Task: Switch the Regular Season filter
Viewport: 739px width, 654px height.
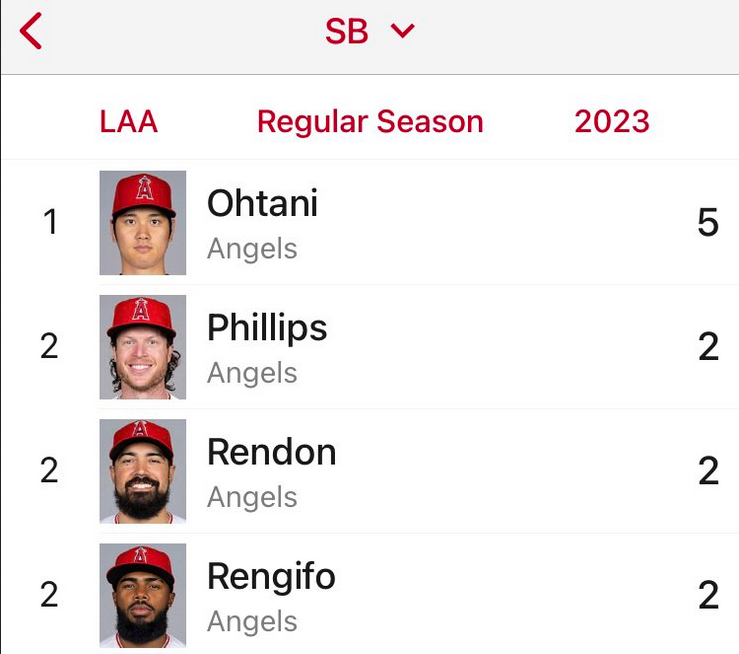Action: (370, 122)
